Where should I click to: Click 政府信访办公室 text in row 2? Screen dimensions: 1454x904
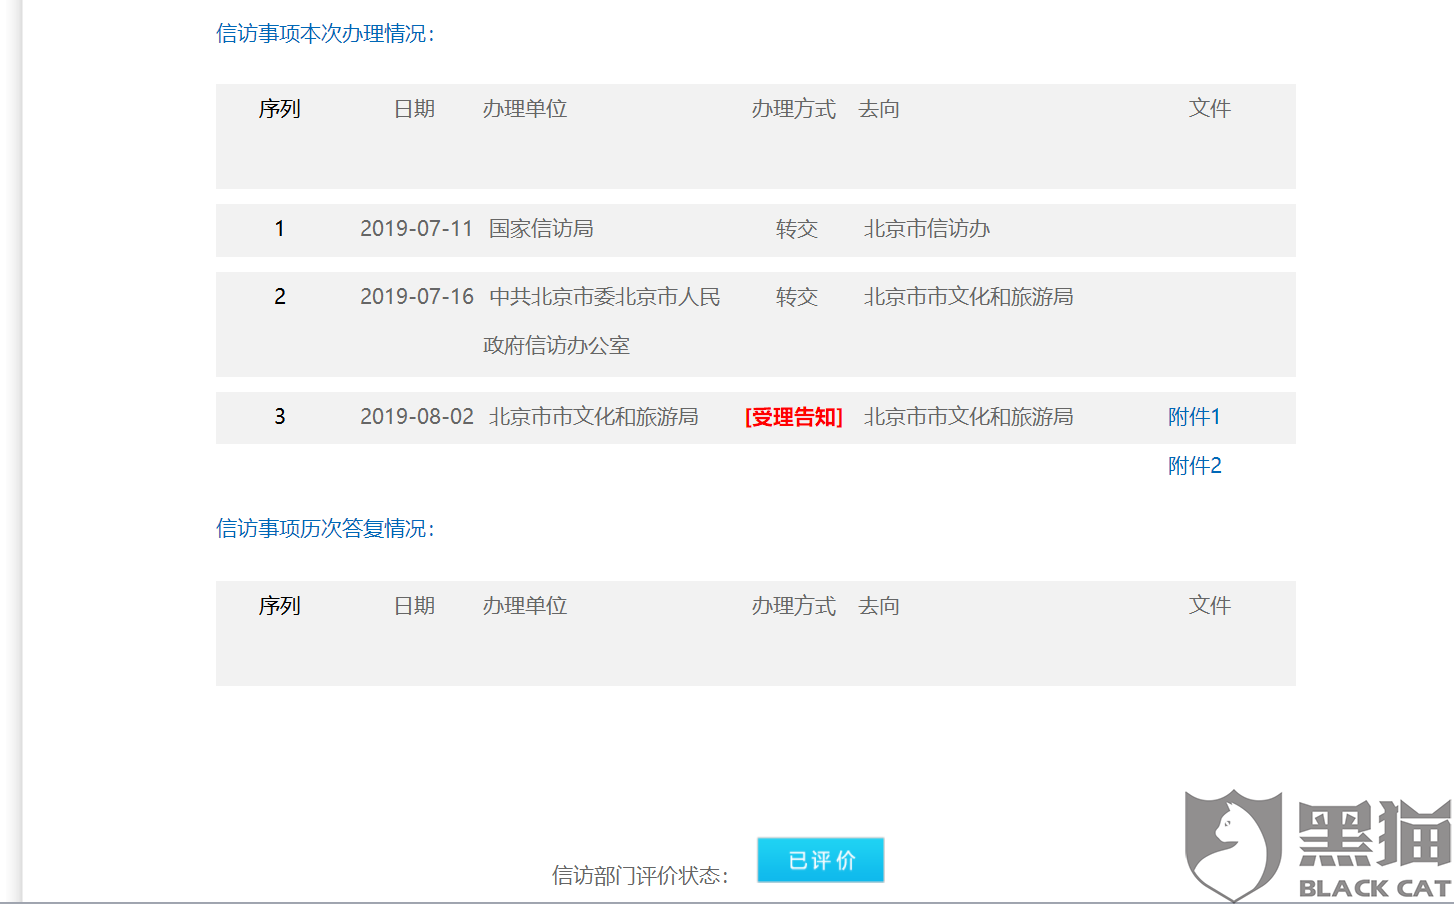click(x=556, y=346)
